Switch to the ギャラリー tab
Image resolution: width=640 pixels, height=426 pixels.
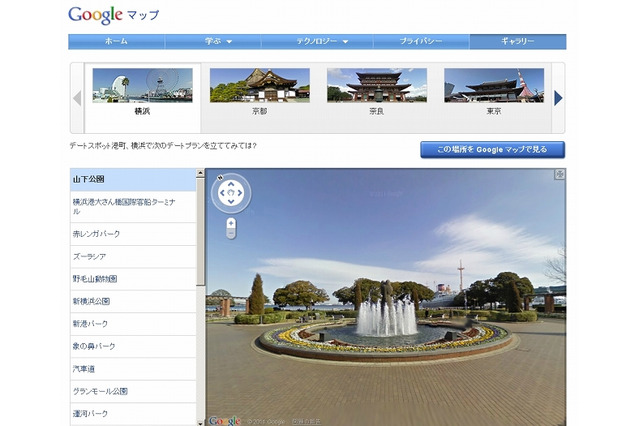(x=518, y=42)
